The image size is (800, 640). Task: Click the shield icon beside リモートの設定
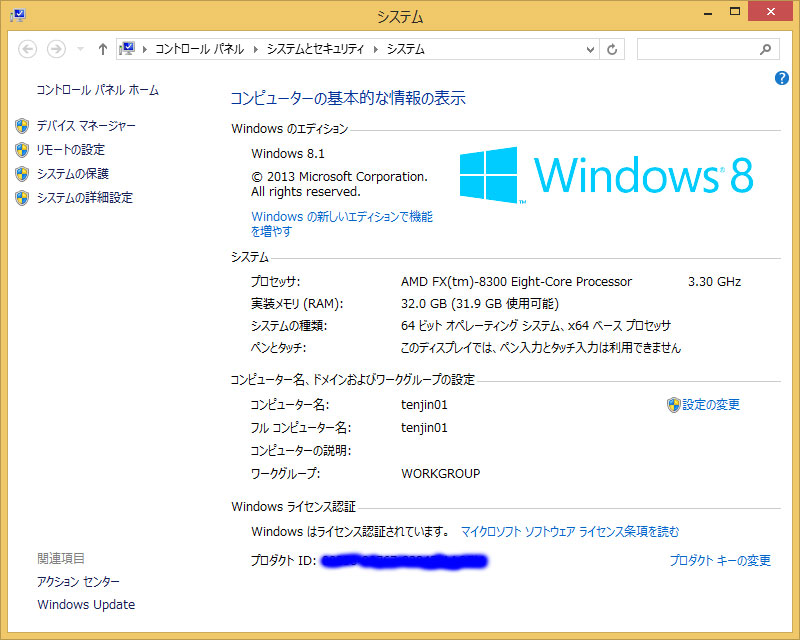coord(22,150)
